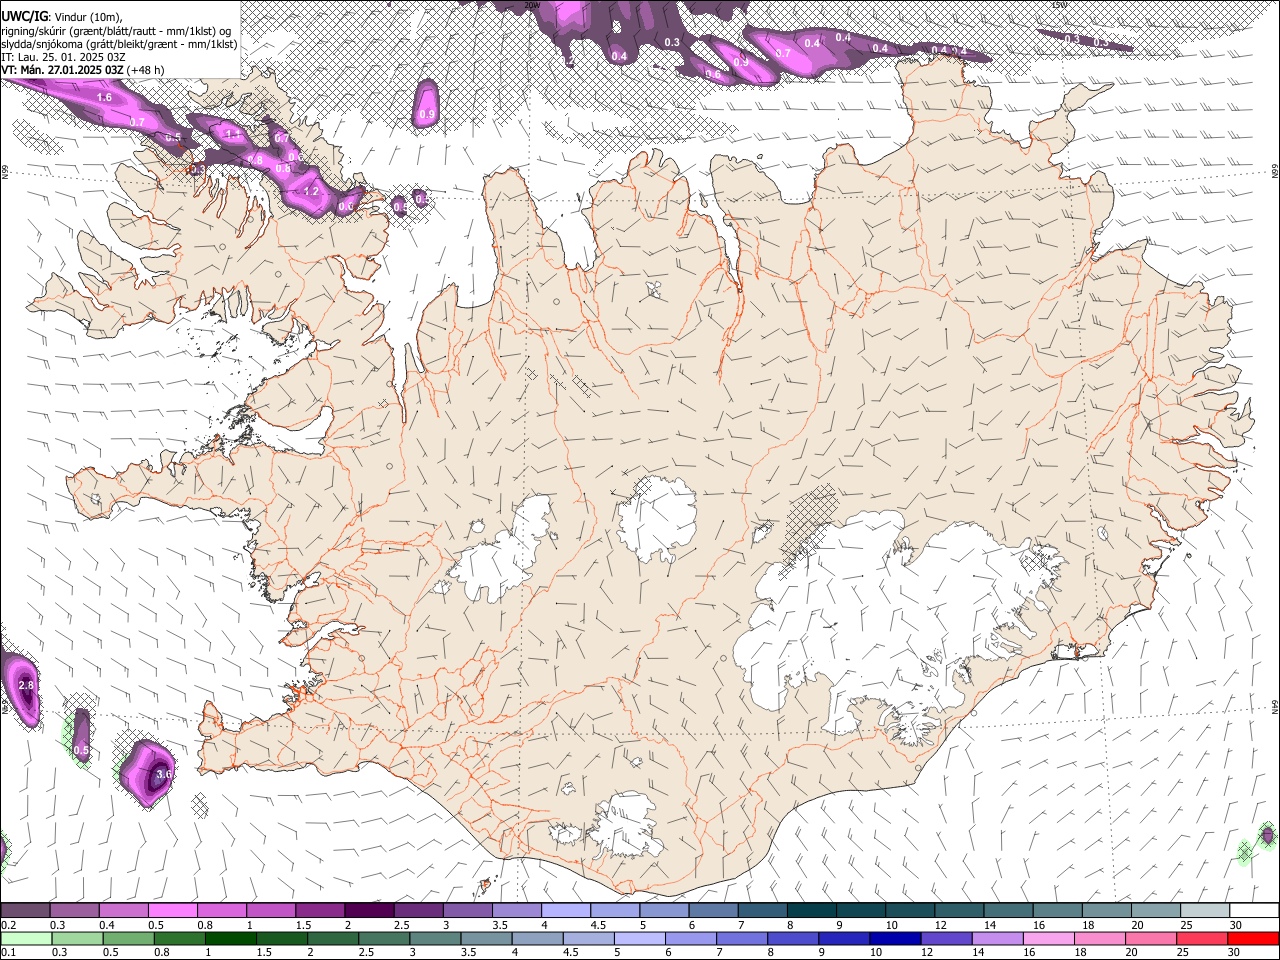The image size is (1280, 960).
Task: Click the 15W longitude label
Action: click(x=1060, y=5)
